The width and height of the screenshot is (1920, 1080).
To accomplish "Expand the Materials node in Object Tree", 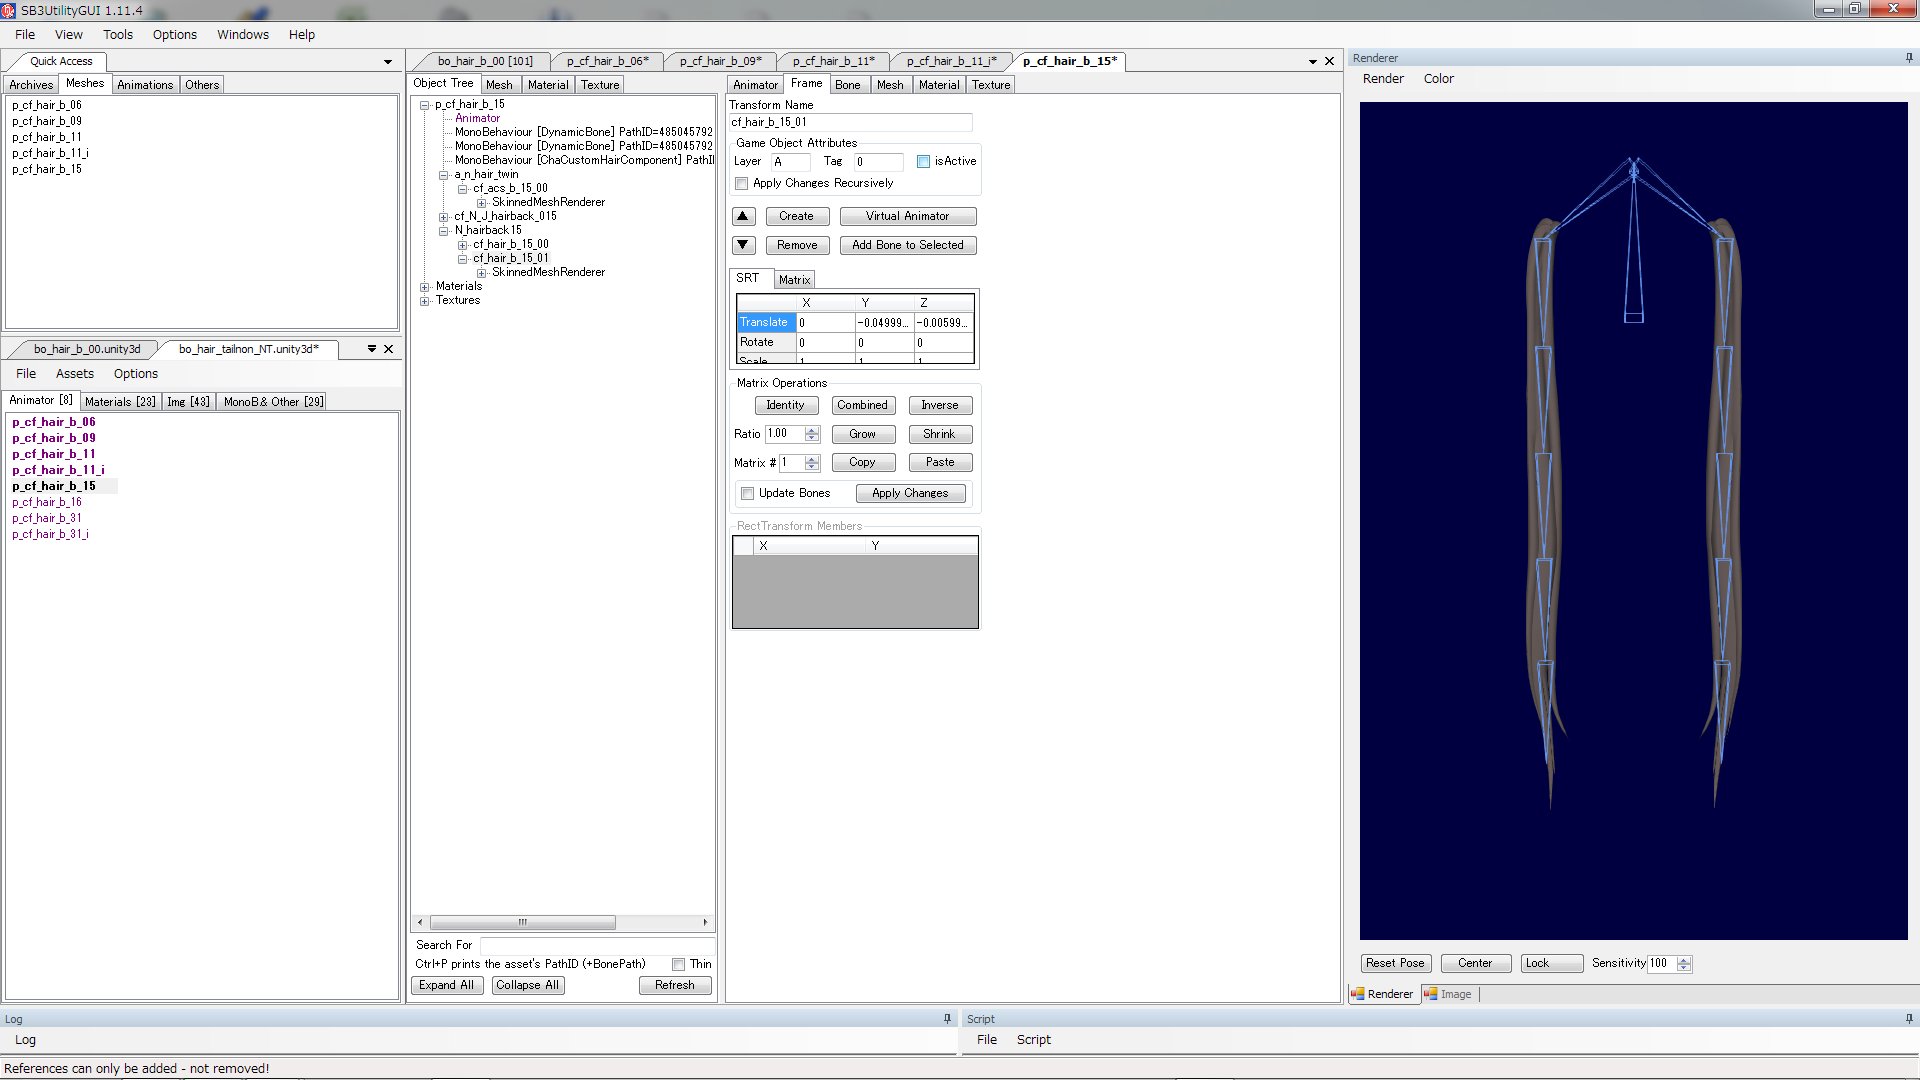I will [425, 287].
